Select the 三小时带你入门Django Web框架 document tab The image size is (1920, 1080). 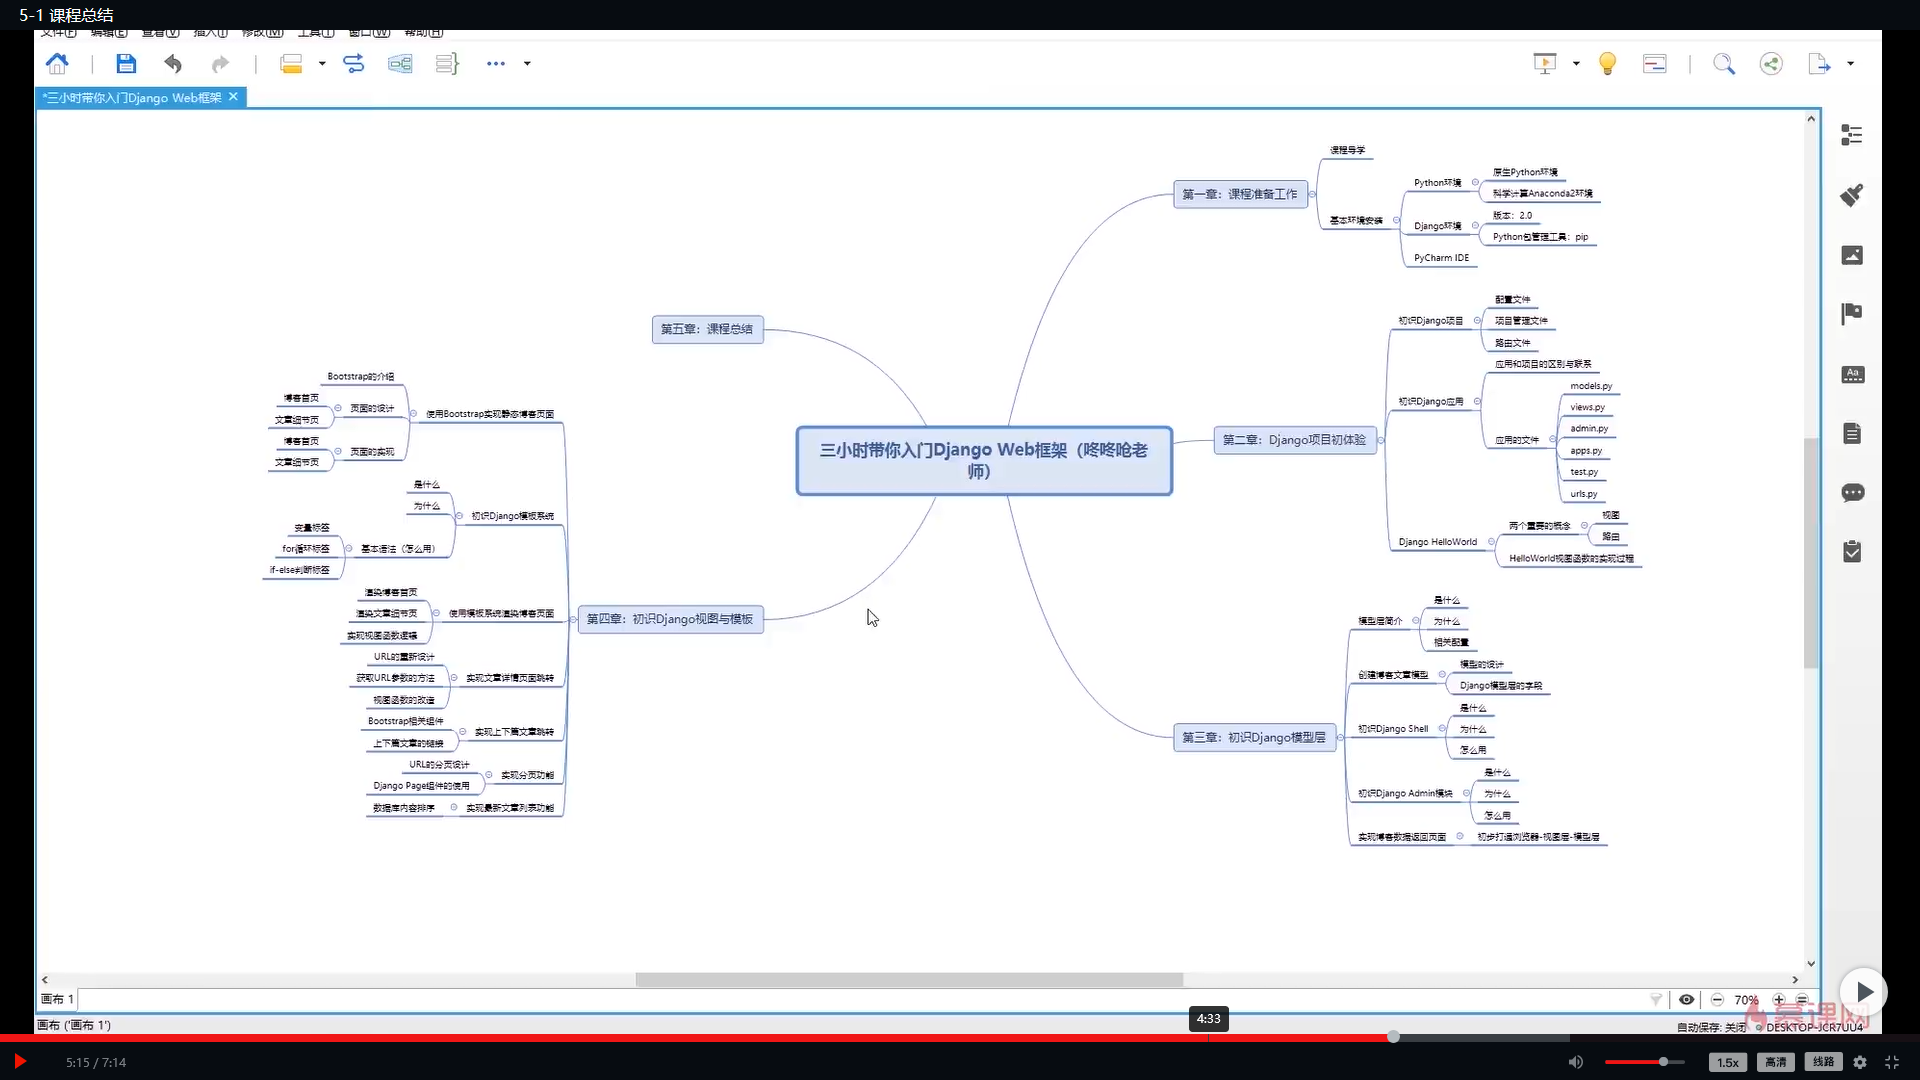coord(134,97)
